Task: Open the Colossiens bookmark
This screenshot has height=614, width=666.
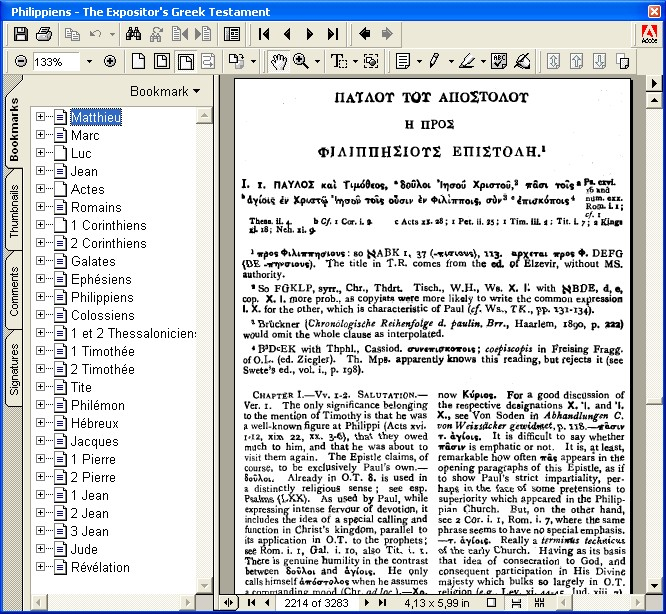Action: tap(103, 315)
